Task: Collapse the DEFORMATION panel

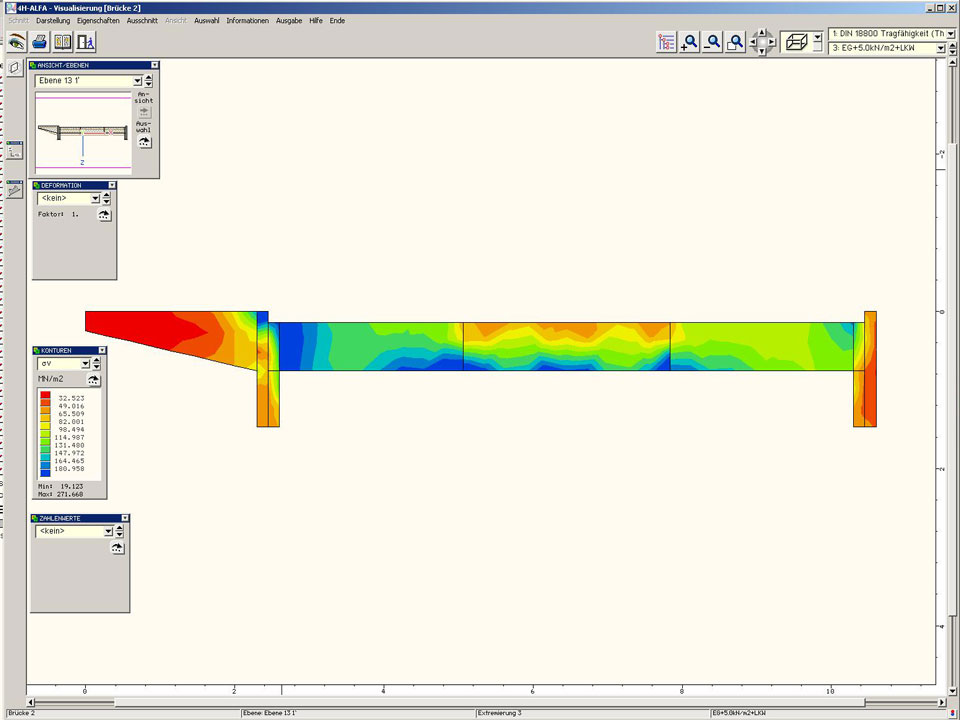Action: [x=112, y=185]
